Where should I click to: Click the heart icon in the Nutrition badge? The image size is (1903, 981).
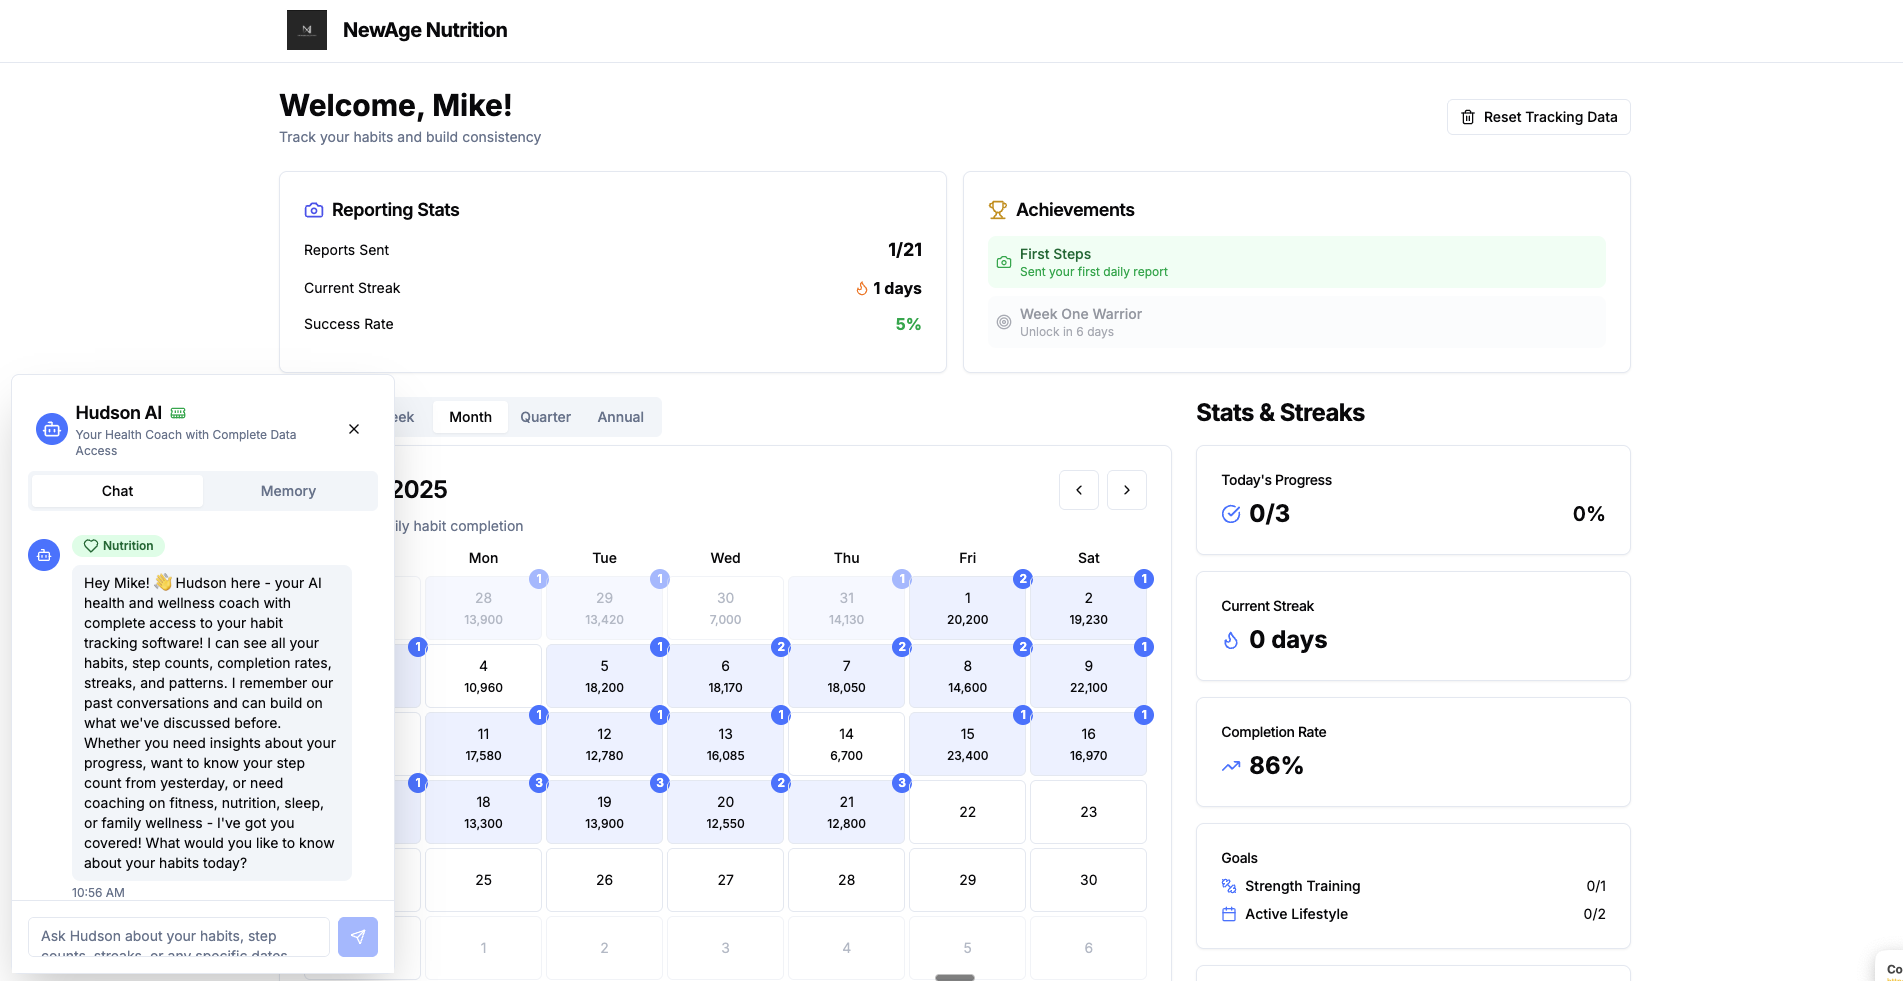pyautogui.click(x=91, y=546)
